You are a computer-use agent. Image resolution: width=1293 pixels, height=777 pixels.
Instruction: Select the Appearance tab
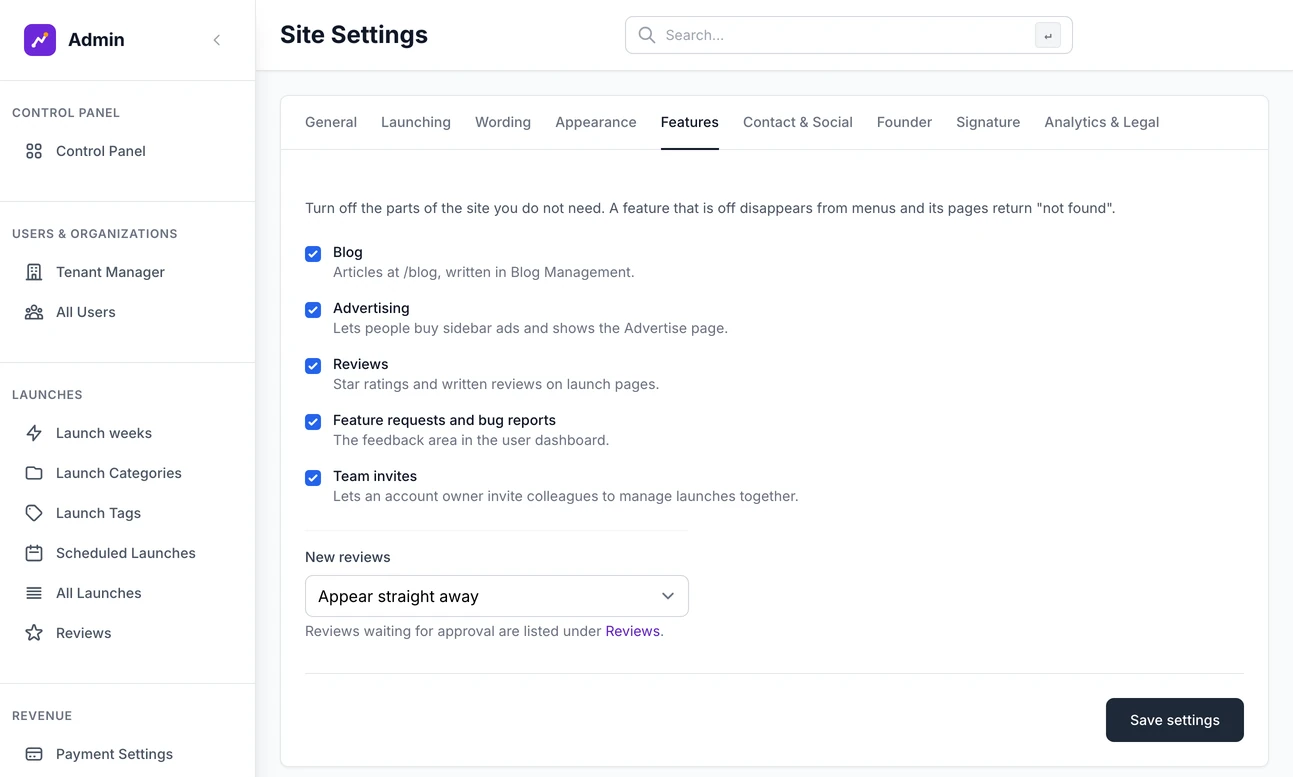(x=596, y=122)
